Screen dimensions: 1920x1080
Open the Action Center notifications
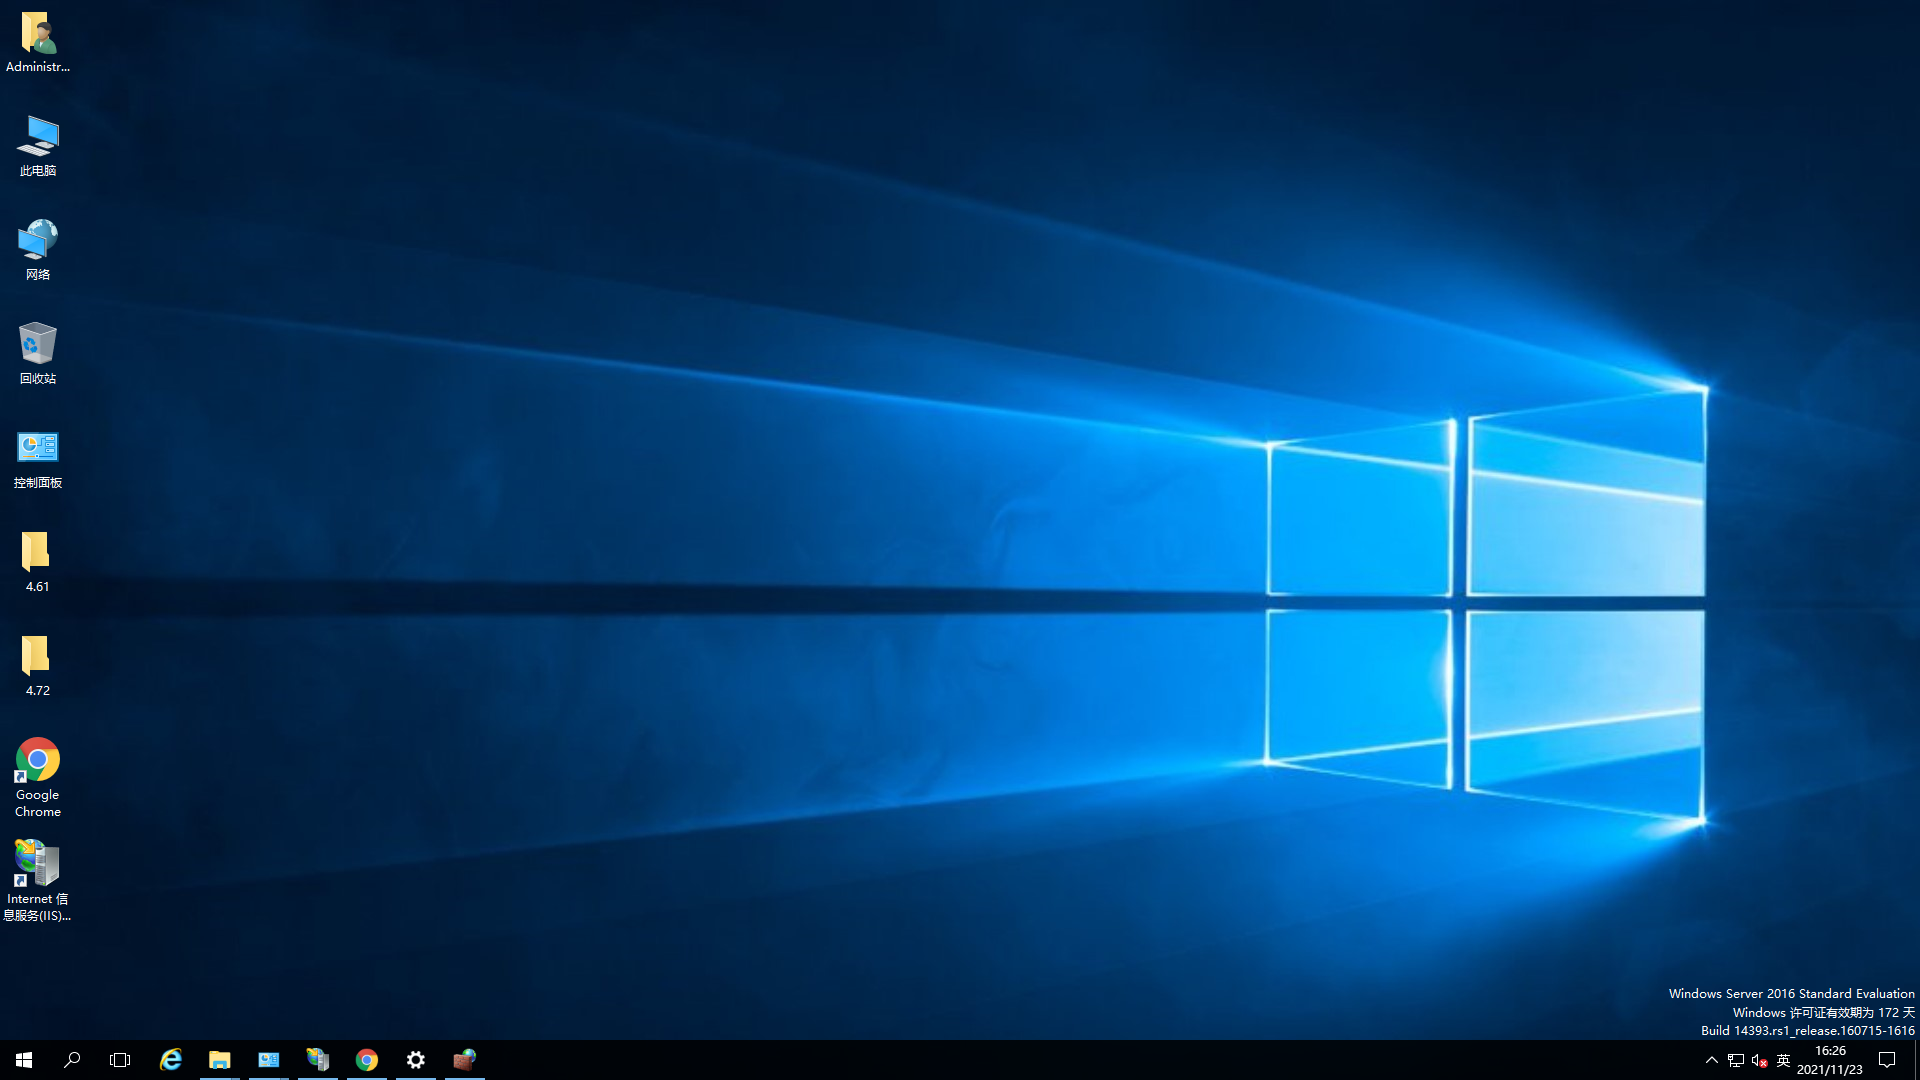pyautogui.click(x=1887, y=1060)
